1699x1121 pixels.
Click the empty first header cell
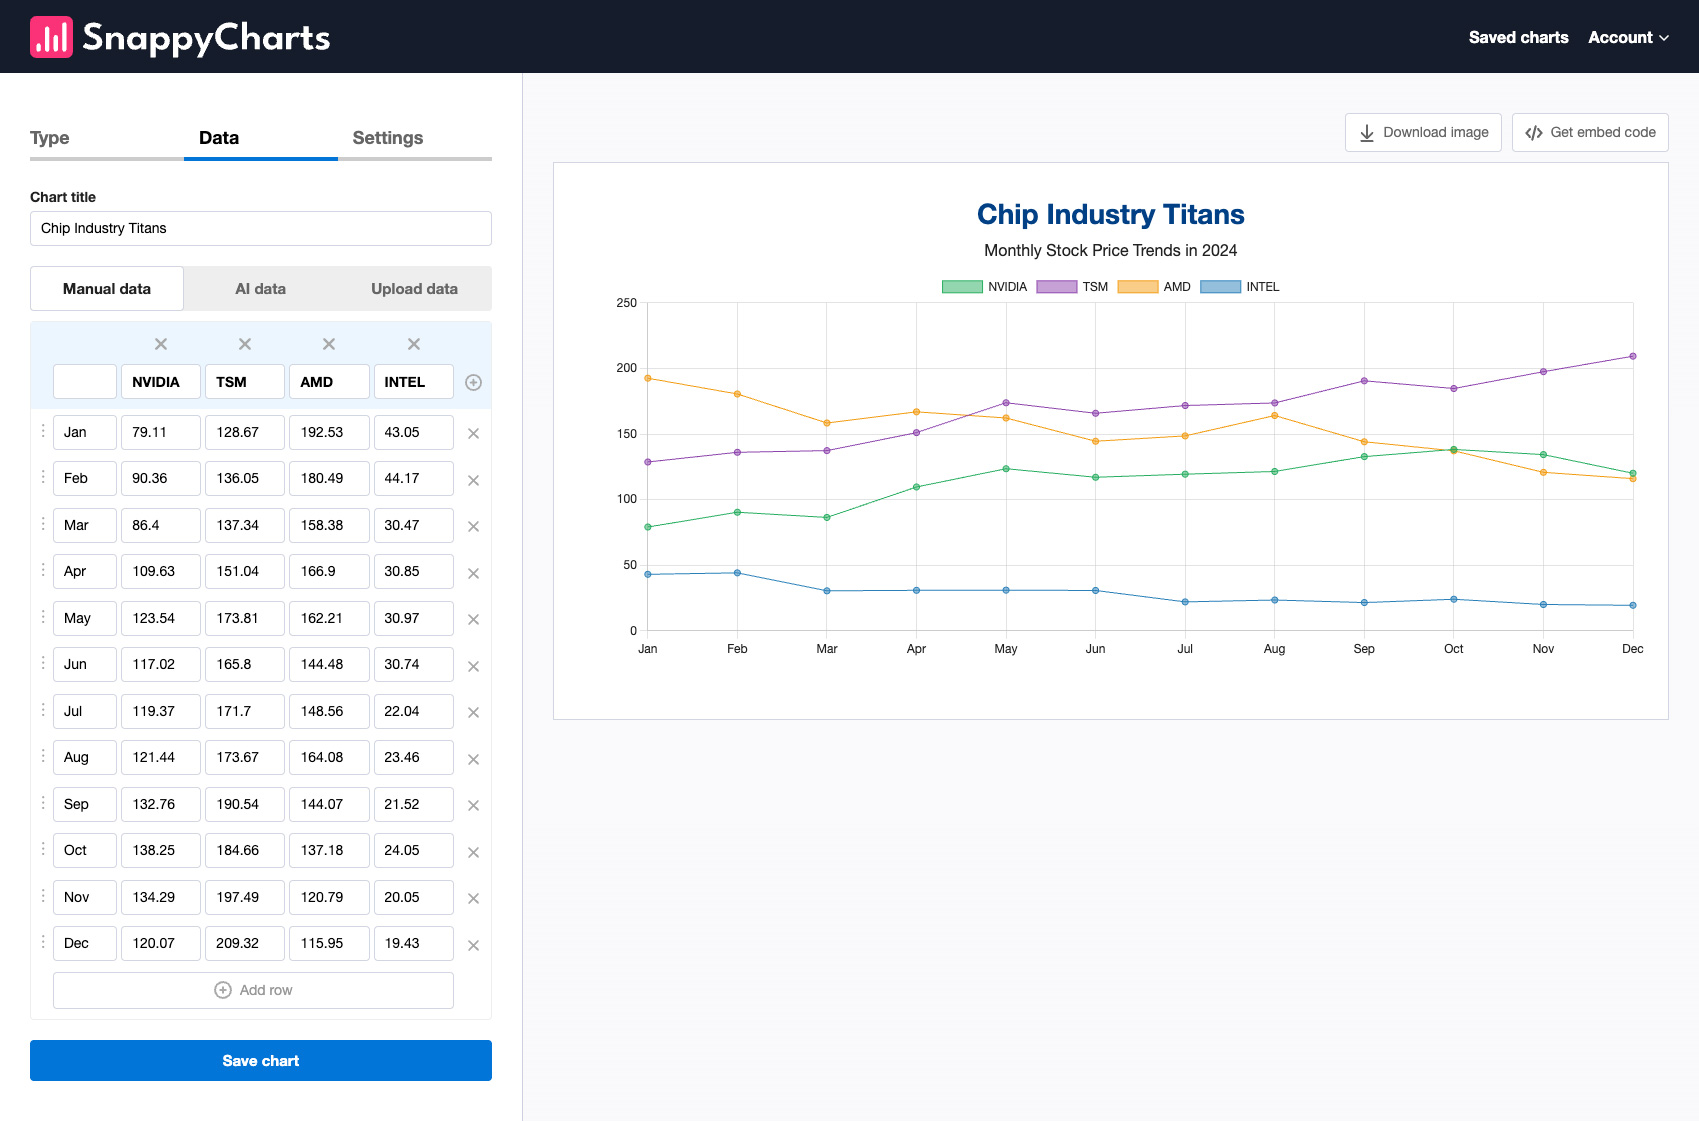pyautogui.click(x=85, y=382)
